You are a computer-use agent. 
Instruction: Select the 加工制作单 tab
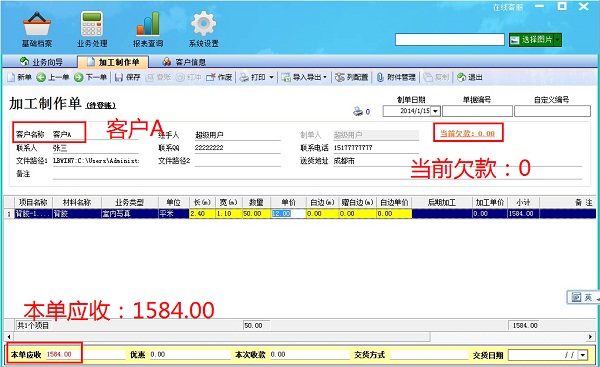(113, 62)
